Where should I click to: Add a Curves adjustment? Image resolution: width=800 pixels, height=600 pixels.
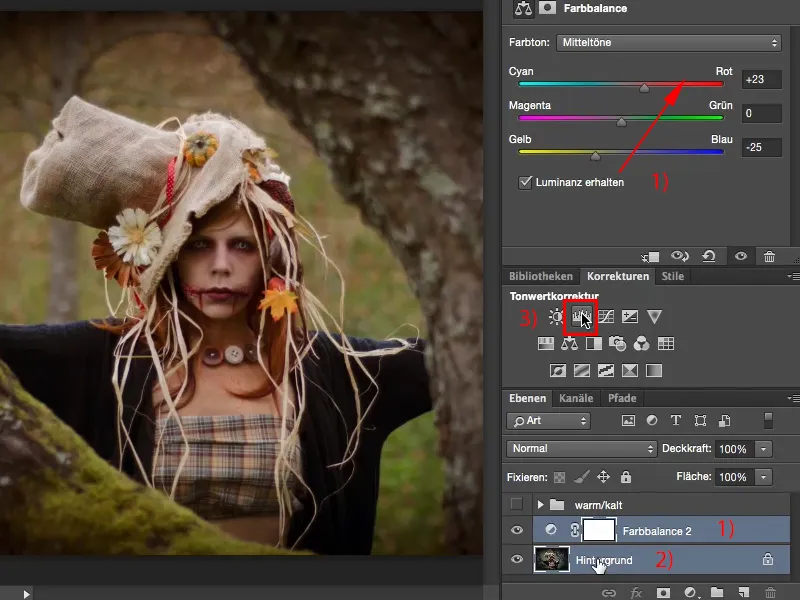tap(606, 317)
